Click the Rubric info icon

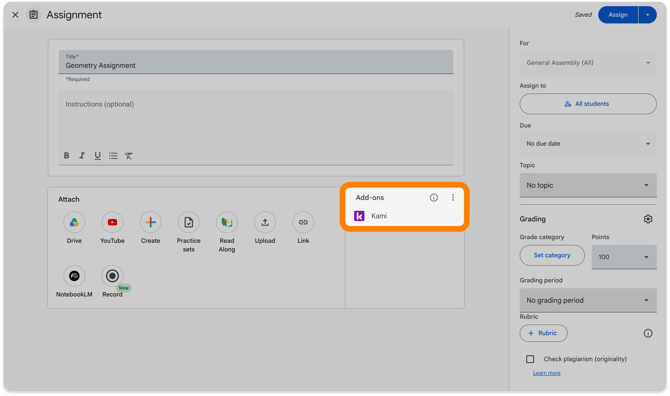tap(648, 333)
